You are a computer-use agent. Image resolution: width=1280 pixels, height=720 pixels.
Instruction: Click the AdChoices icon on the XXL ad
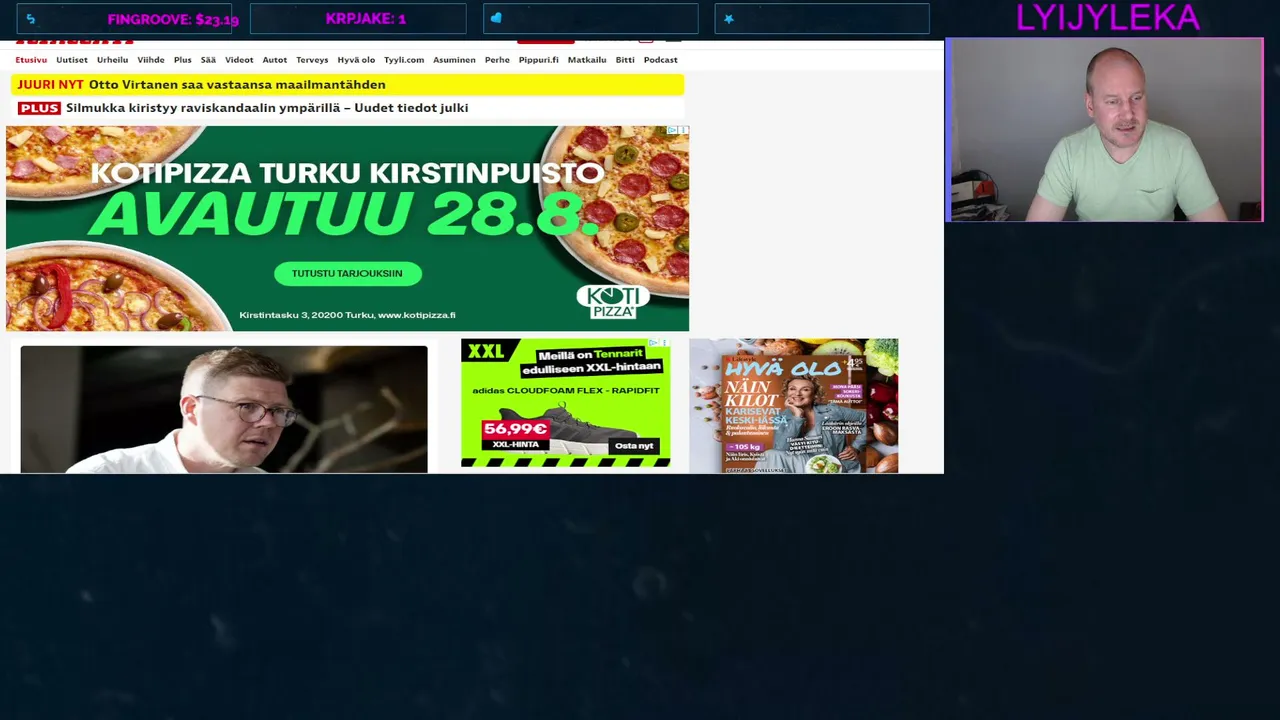pos(654,343)
